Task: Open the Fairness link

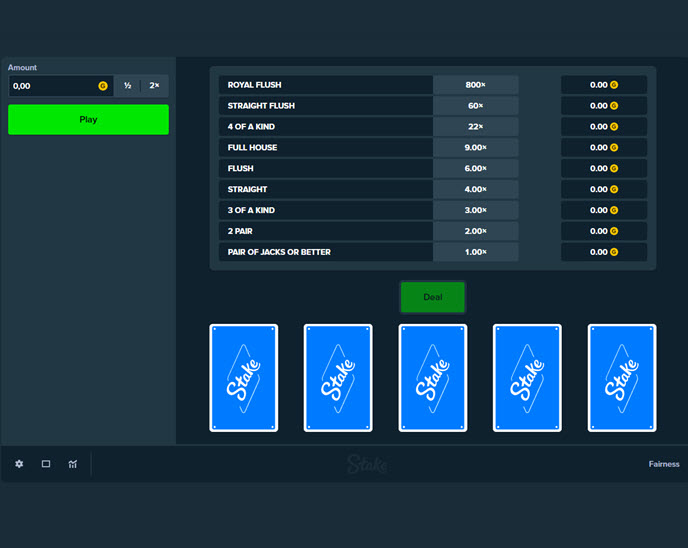Action: pyautogui.click(x=663, y=464)
